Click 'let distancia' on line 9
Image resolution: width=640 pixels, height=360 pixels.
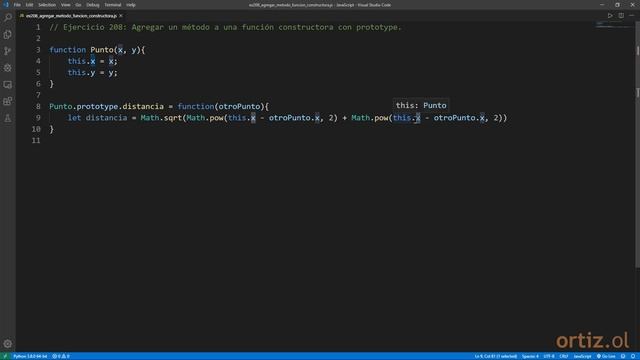(x=97, y=118)
